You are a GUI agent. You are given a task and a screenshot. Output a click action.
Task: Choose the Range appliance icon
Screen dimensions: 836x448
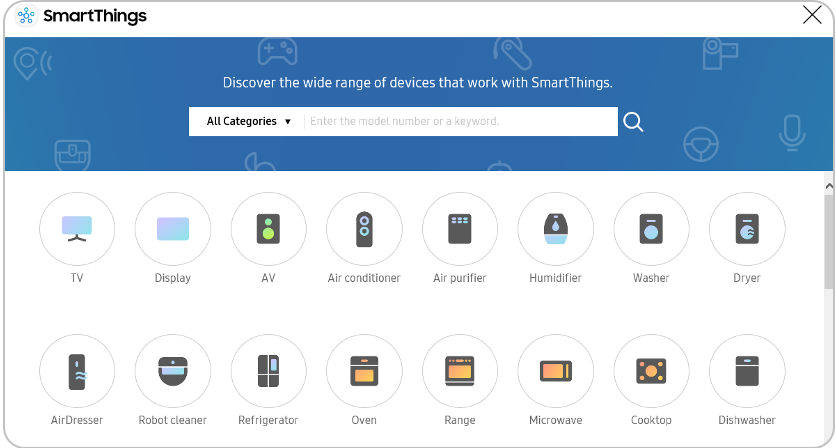[x=460, y=372]
